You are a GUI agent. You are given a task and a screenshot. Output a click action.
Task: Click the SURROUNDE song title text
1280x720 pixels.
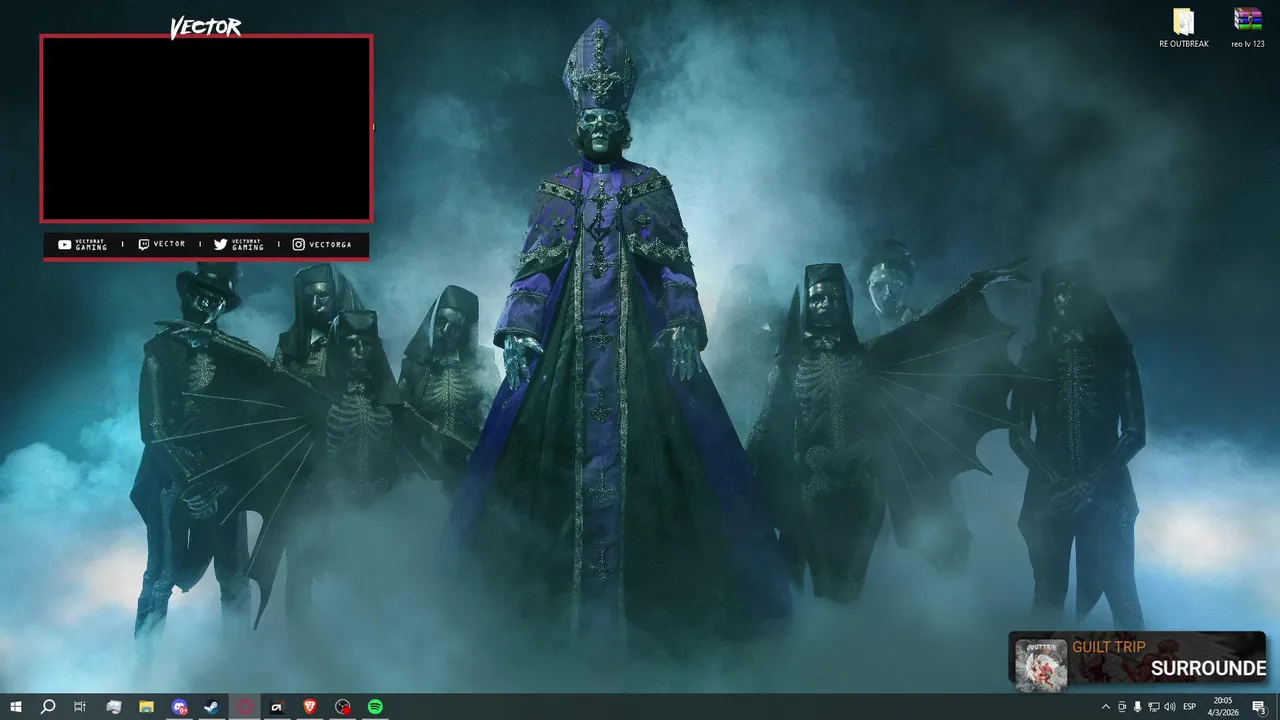tap(1208, 668)
